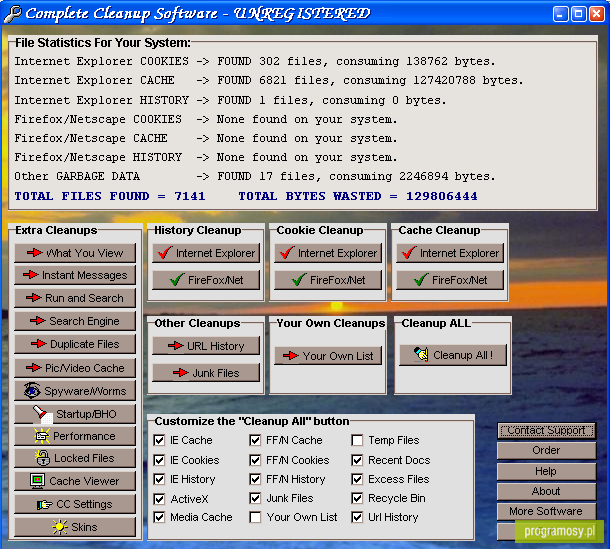Screen dimensions: 610x549
Task: Toggle the Excess Files checkbox
Action: 357,479
